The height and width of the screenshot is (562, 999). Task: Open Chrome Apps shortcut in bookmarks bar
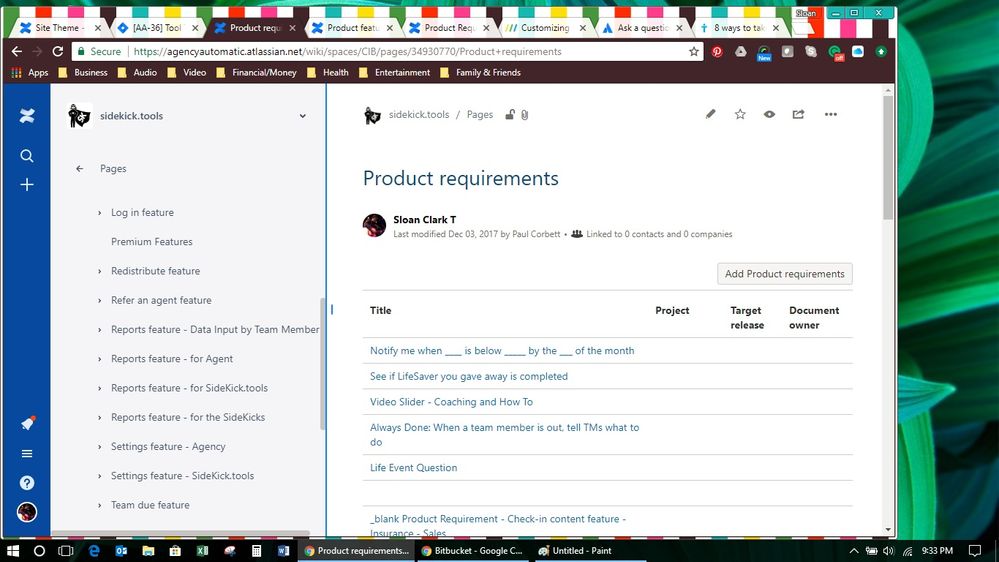(x=30, y=73)
